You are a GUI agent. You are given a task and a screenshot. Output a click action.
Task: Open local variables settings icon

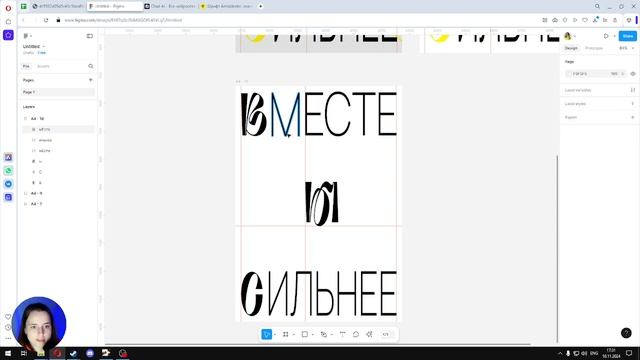[x=633, y=90]
